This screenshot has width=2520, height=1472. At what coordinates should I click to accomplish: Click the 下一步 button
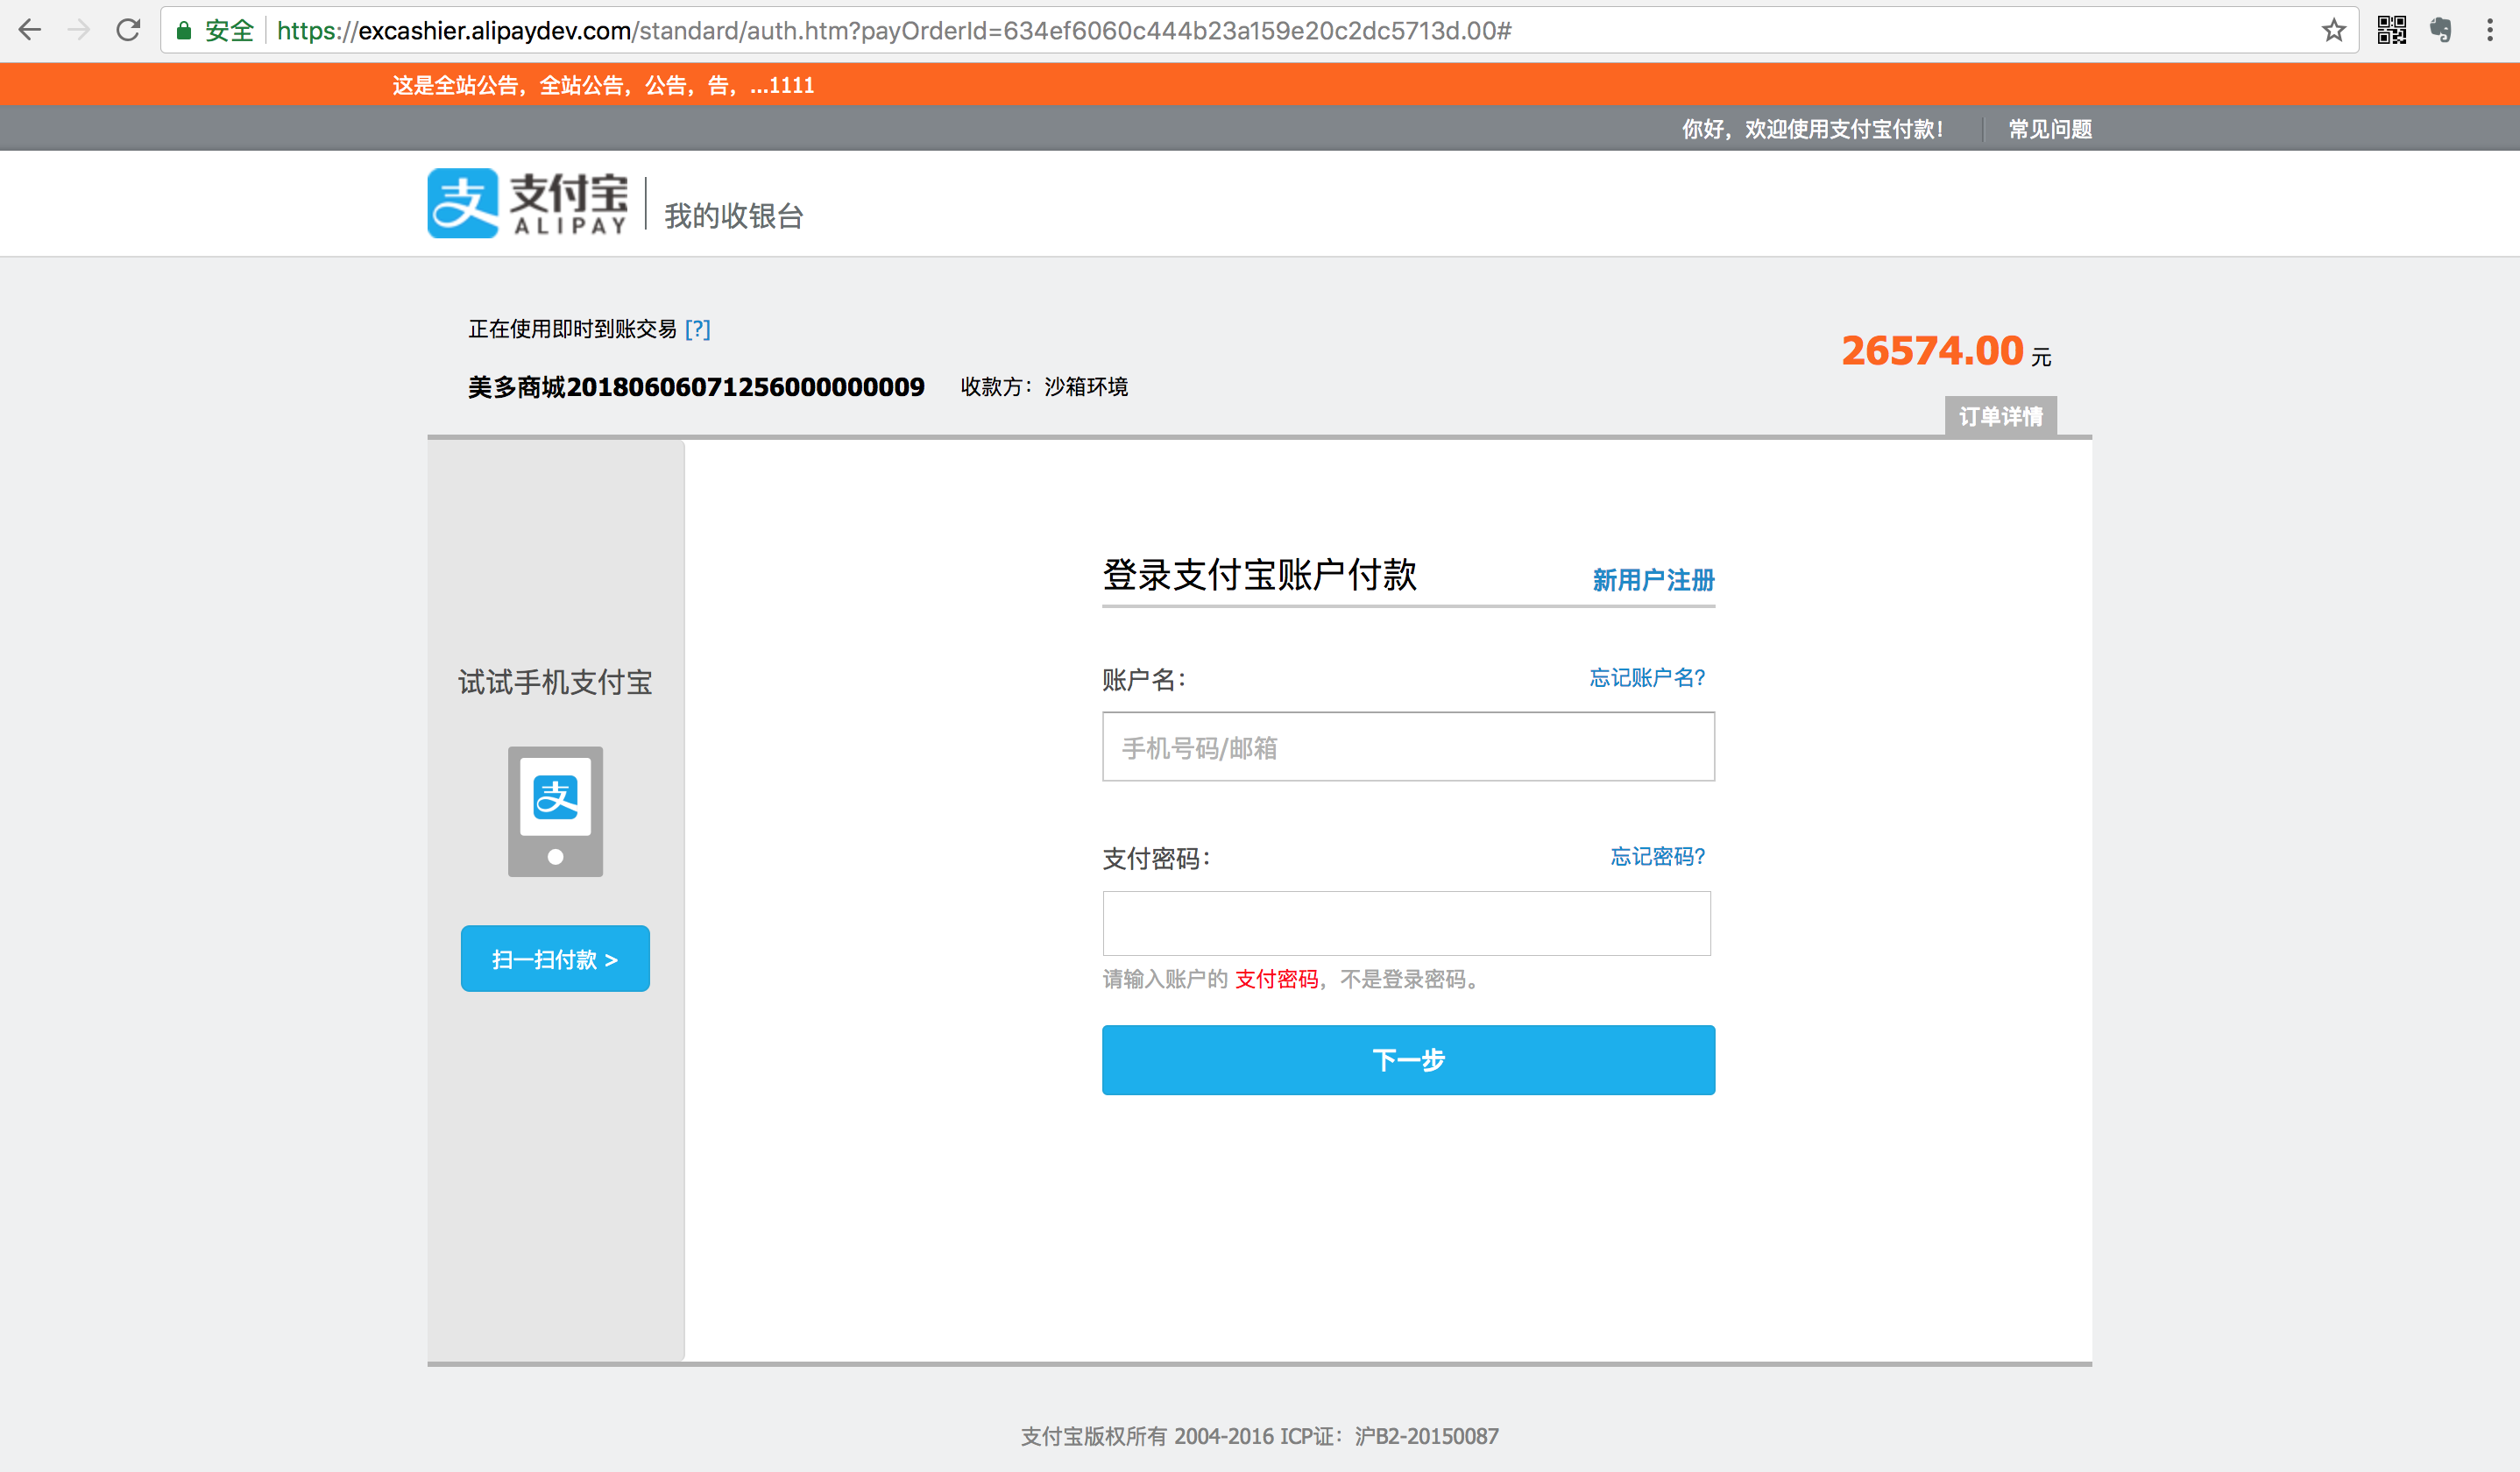click(1408, 1060)
